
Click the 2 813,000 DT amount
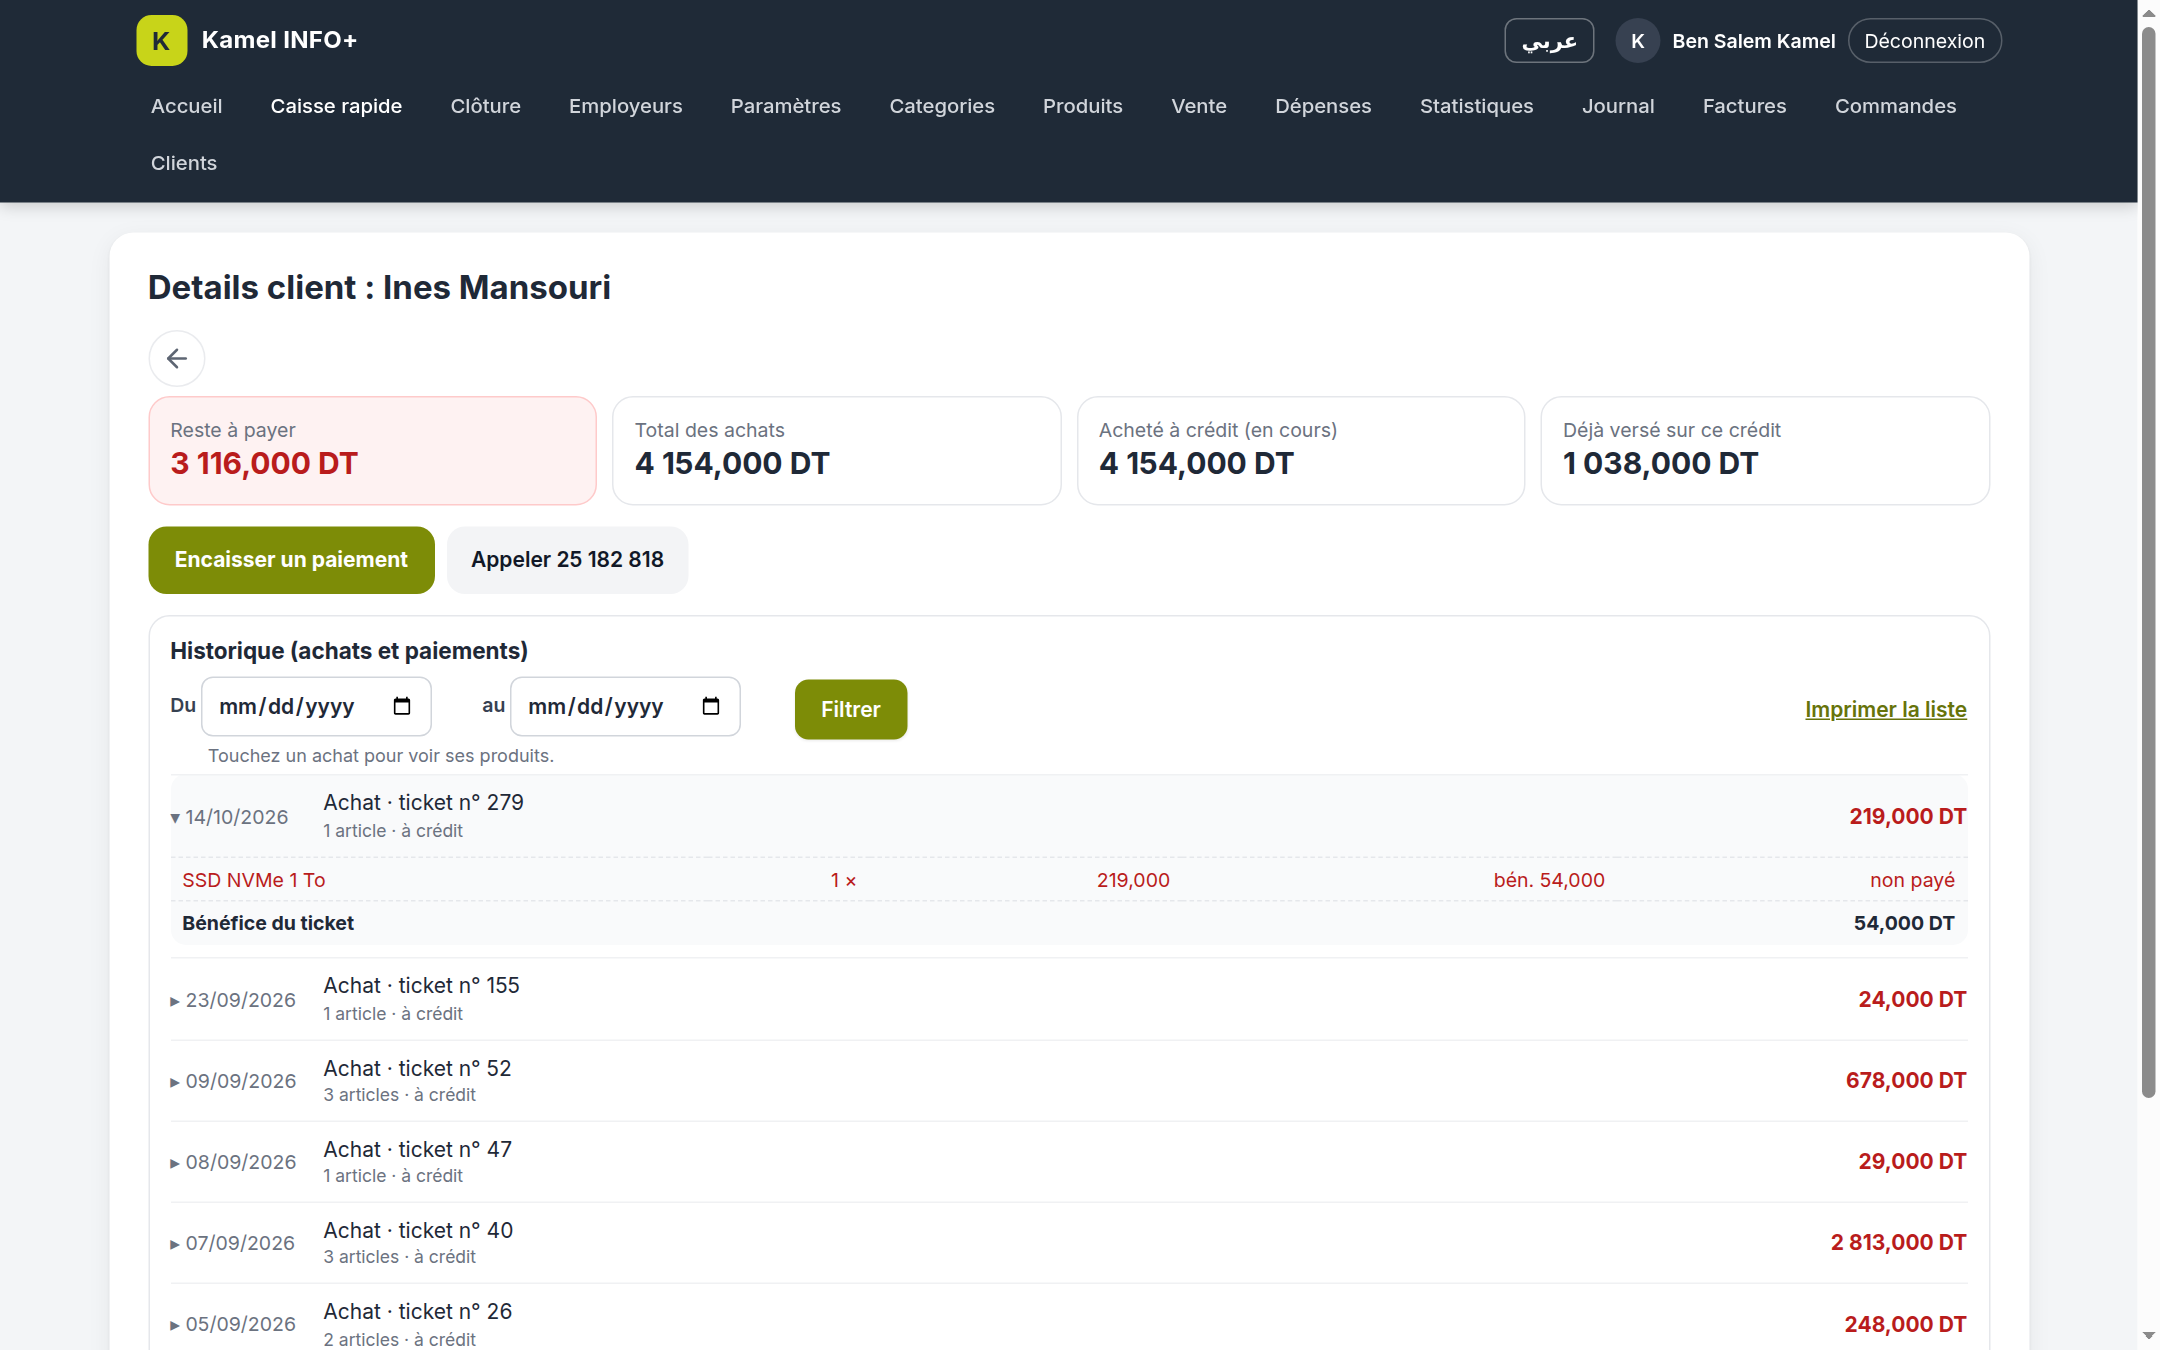pos(1898,1242)
